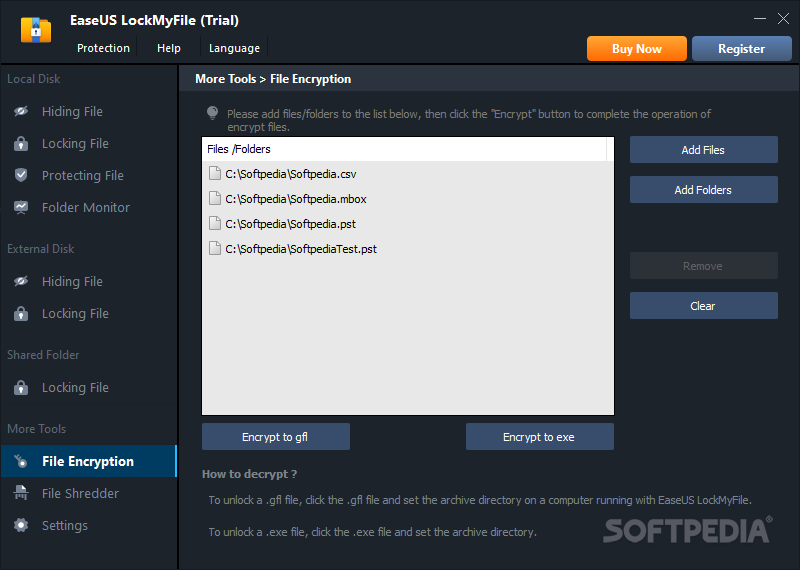Go to Local Disk Locking File
This screenshot has width=800, height=570.
coord(89,143)
